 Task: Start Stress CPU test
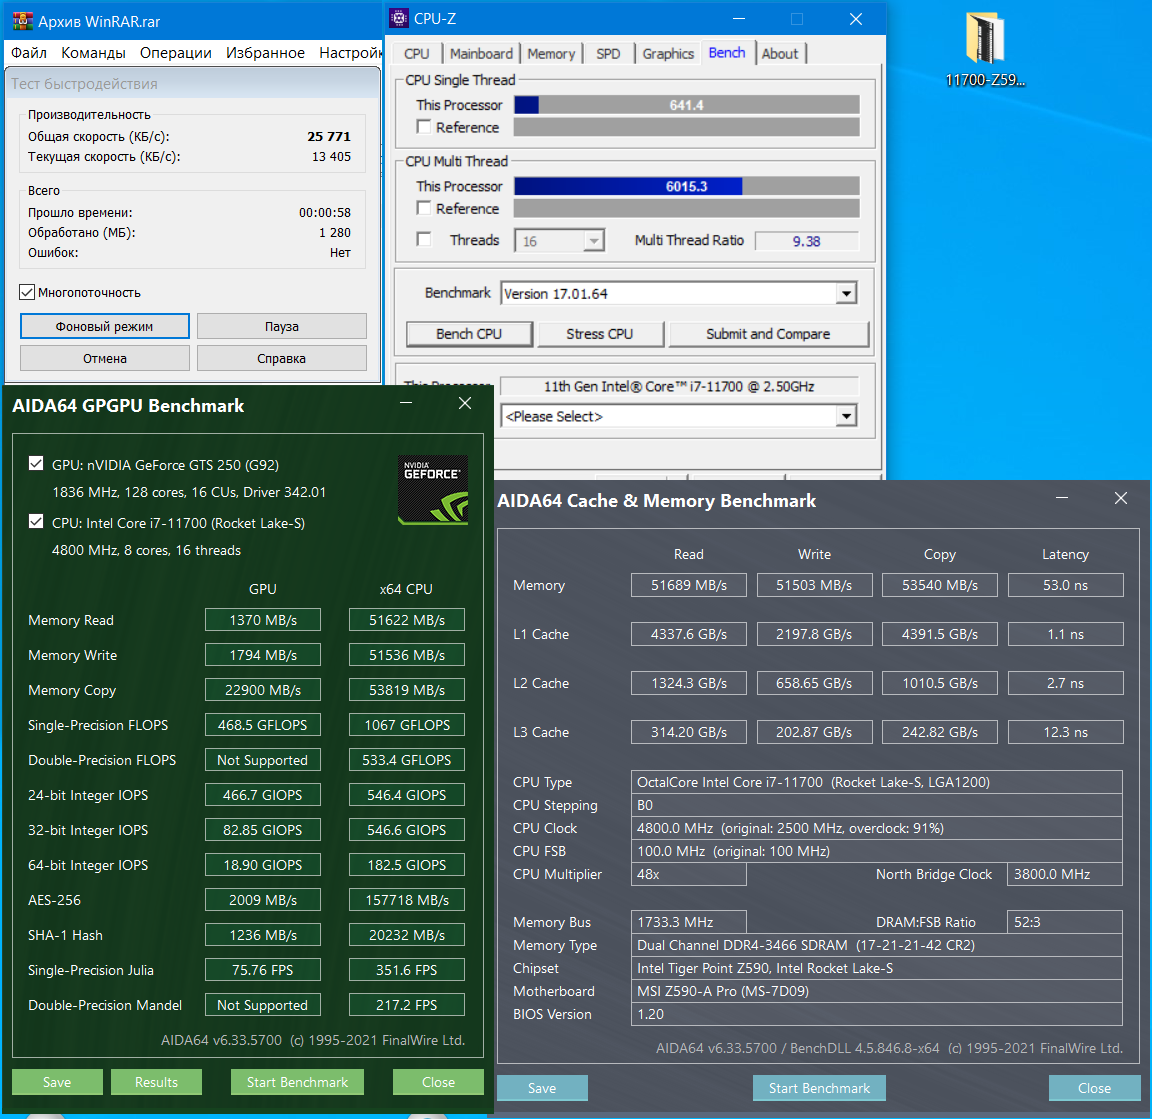pyautogui.click(x=600, y=334)
